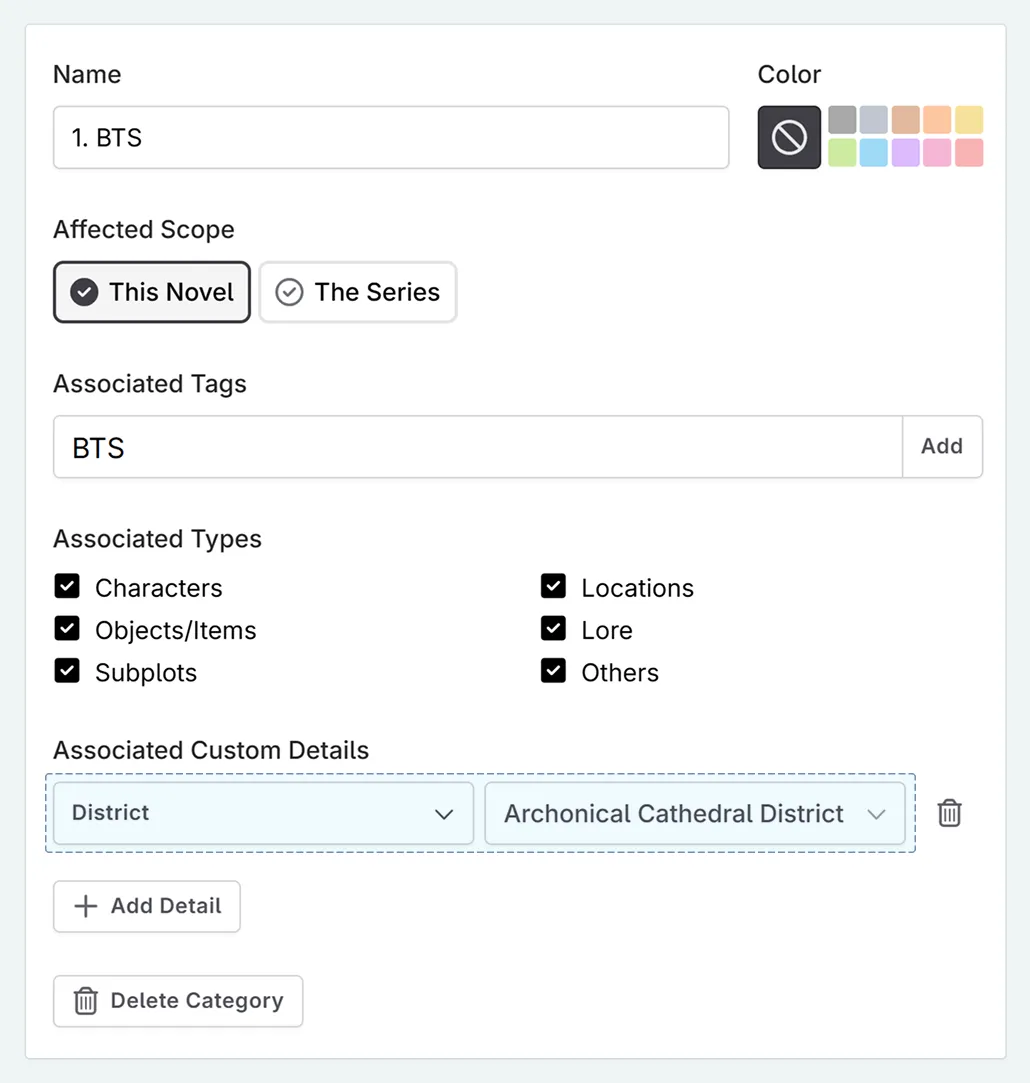The width and height of the screenshot is (1030, 1083).
Task: Expand the Archonical Cathedral District dropdown
Action: [695, 813]
